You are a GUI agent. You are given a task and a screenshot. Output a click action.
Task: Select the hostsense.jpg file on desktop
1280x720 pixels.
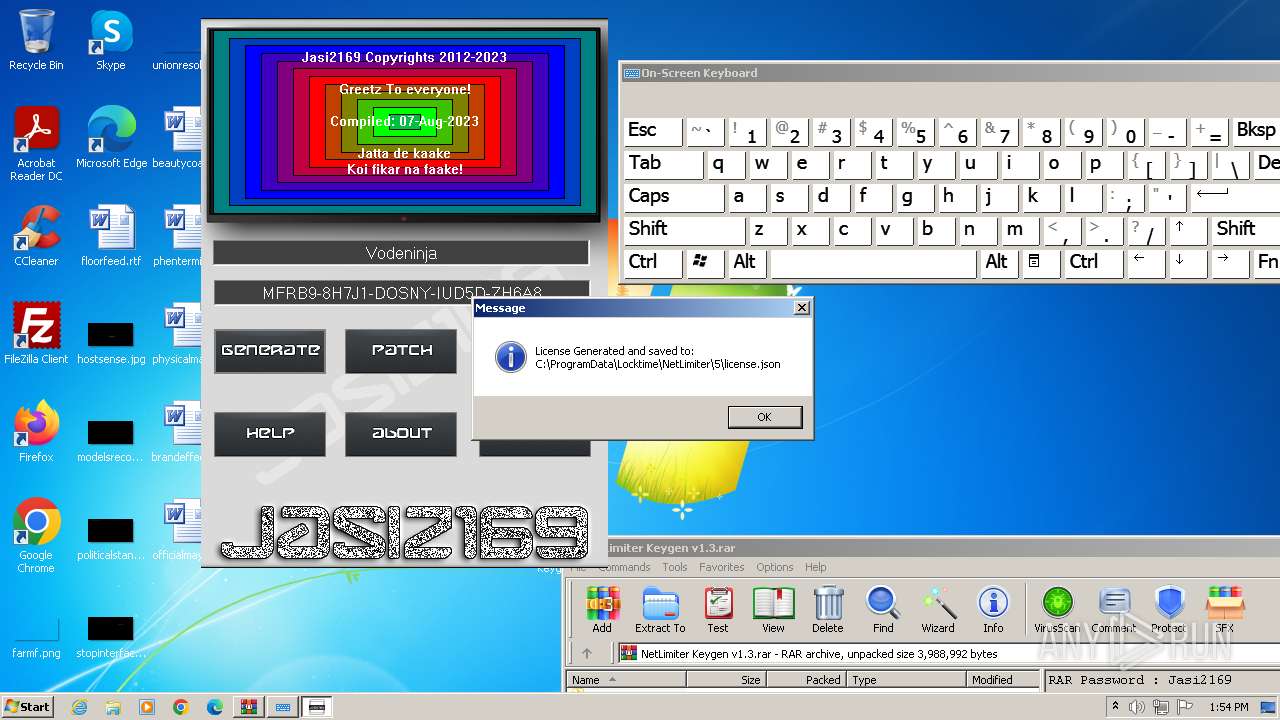pos(111,341)
